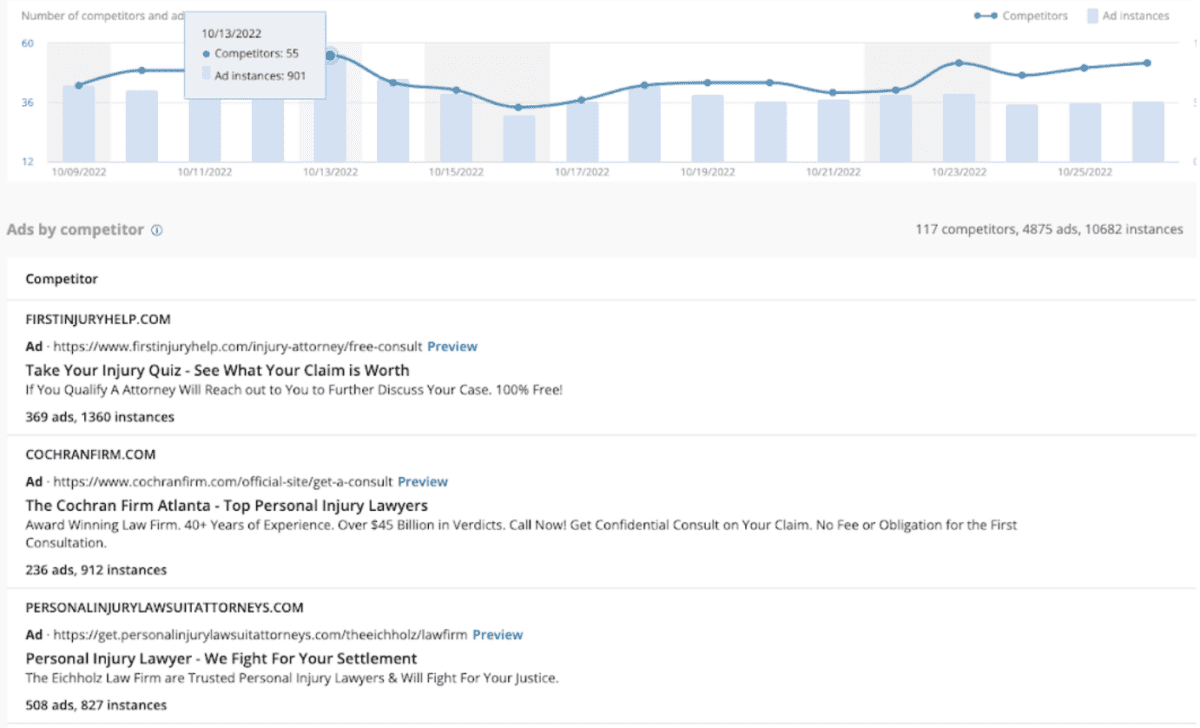
Task: Click the ad instances bar for 10/23/2022
Action: click(958, 128)
